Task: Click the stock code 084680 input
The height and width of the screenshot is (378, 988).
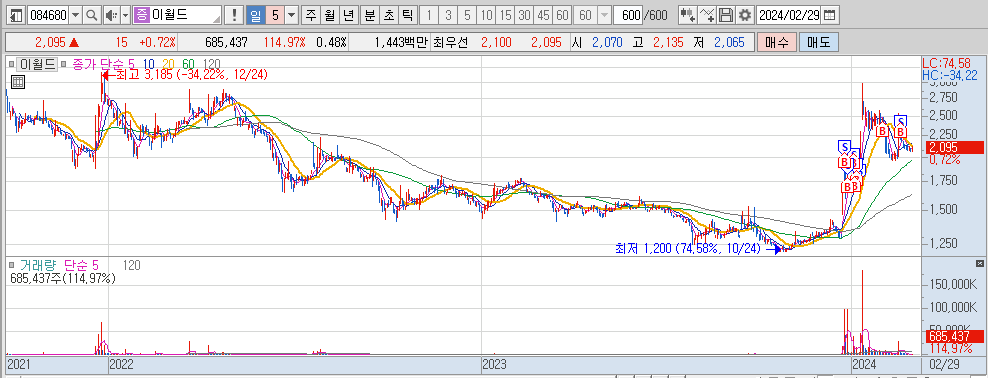Action: (48, 14)
